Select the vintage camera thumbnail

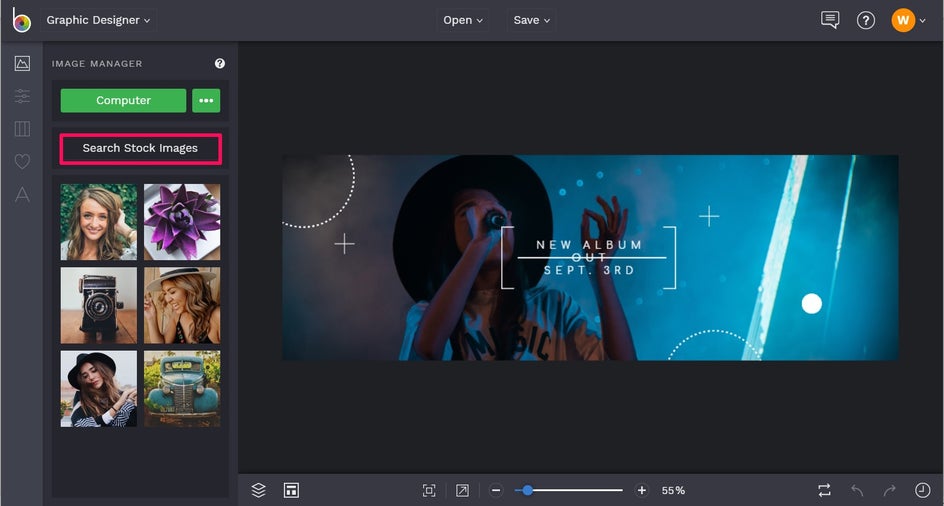coord(99,305)
